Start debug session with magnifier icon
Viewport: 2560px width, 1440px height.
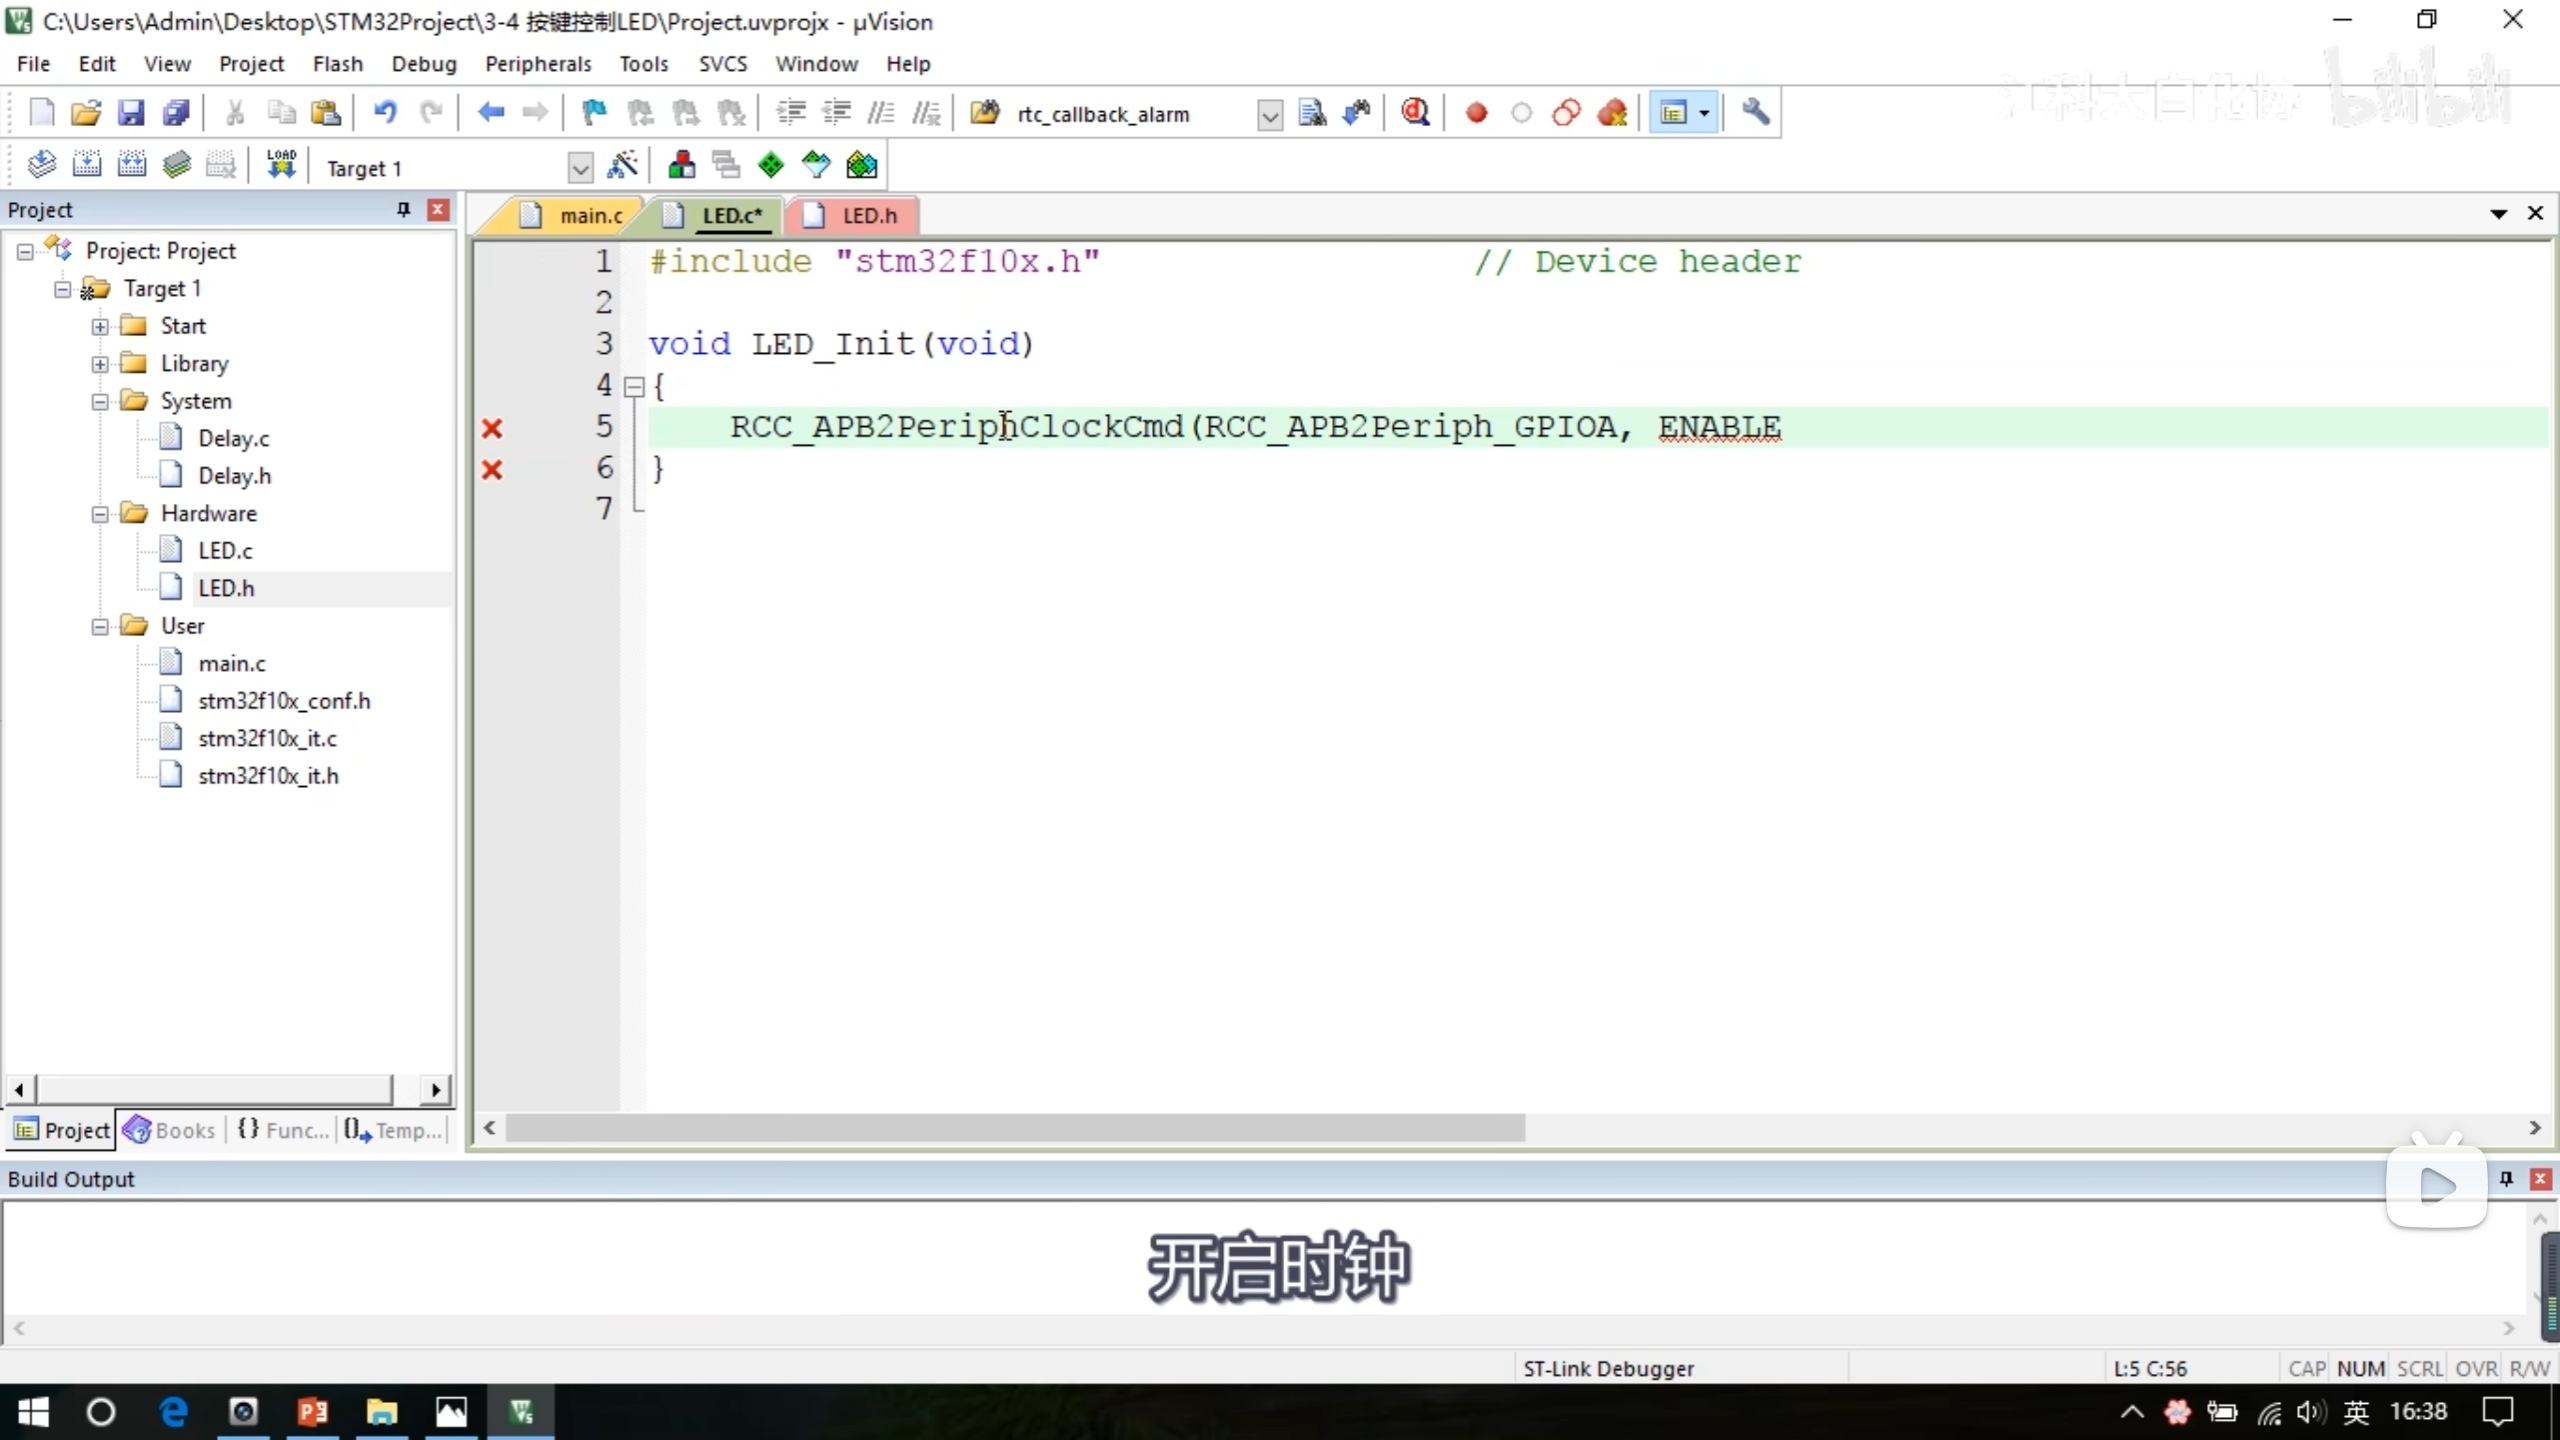pyautogui.click(x=1415, y=113)
